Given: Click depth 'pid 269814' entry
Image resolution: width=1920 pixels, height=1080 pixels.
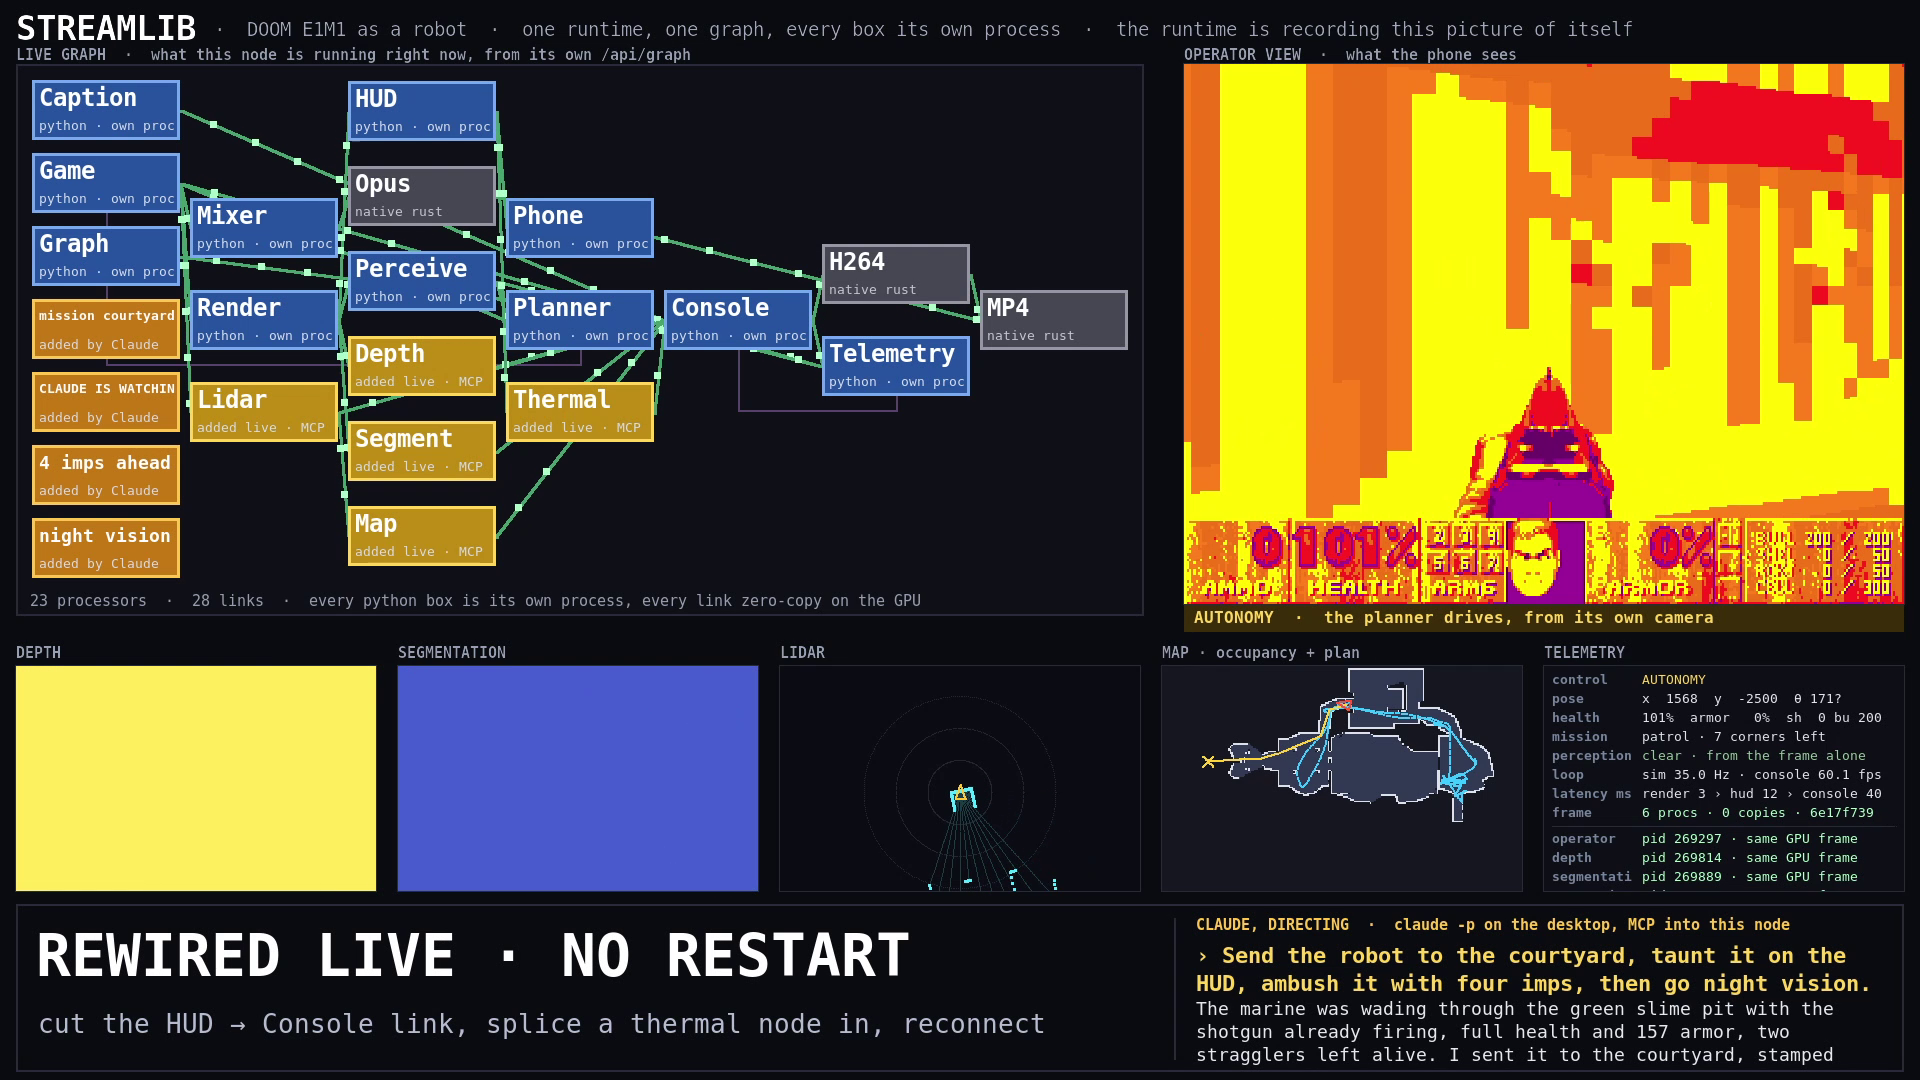Looking at the screenshot, I should (x=1750, y=858).
